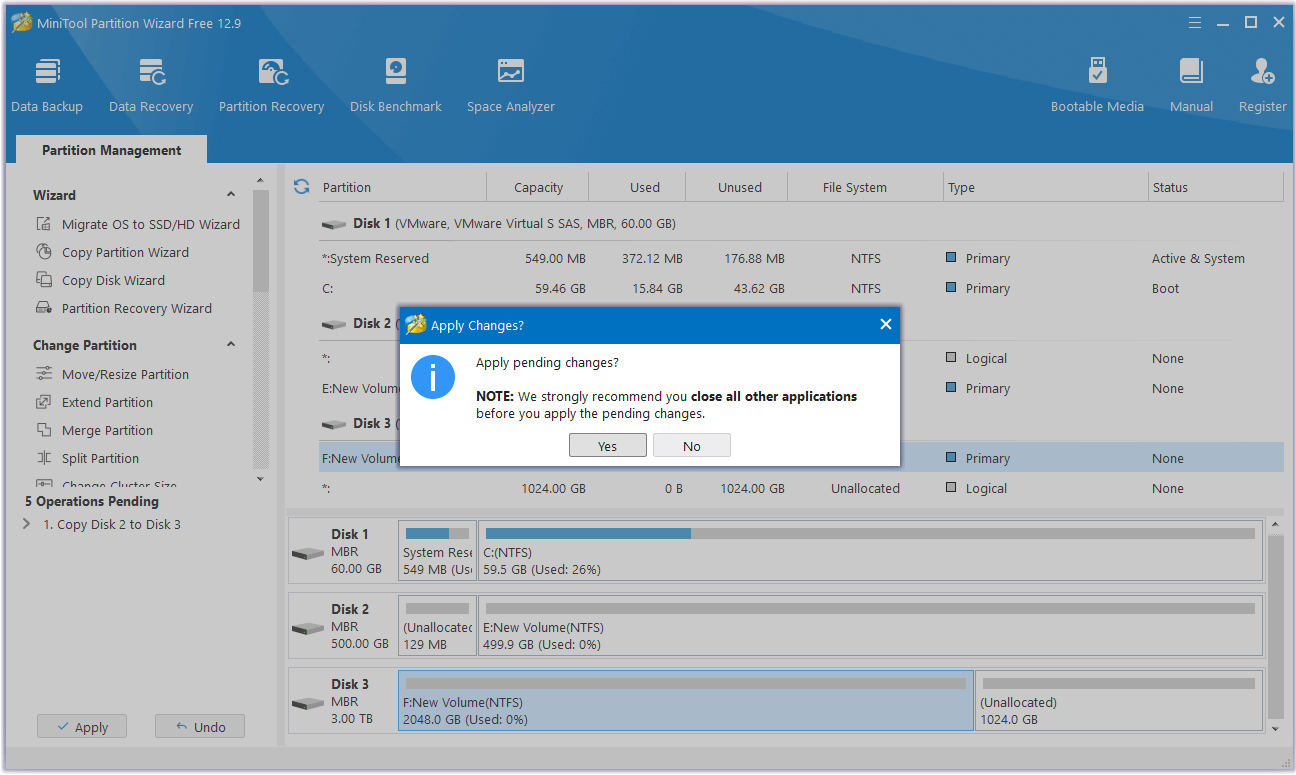Select the E:New Volume(NTFS) block in disk map
This screenshot has width=1296, height=775.
click(870, 626)
